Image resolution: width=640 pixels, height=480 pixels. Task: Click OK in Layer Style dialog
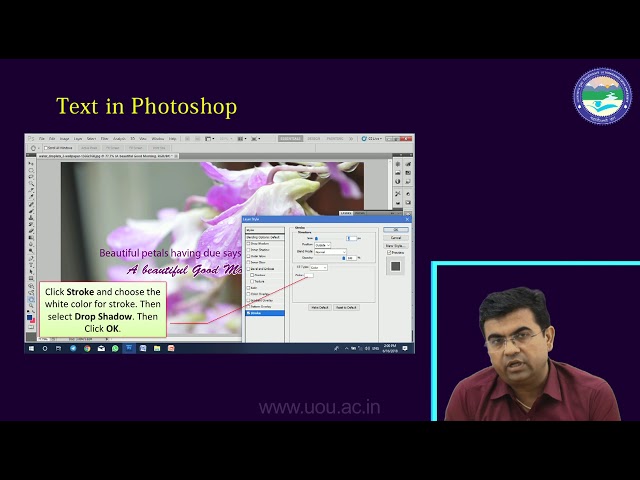(396, 230)
